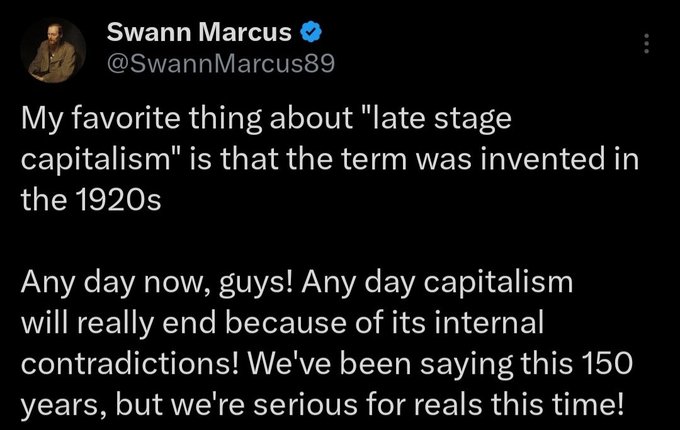Click the display name Swann Marcus
The width and height of the screenshot is (680, 430).
click(x=199, y=32)
